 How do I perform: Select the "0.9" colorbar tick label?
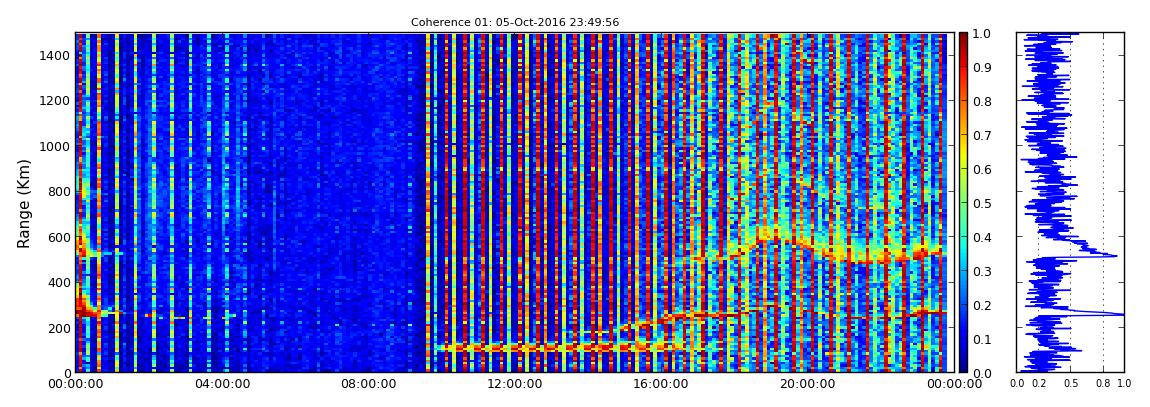983,67
